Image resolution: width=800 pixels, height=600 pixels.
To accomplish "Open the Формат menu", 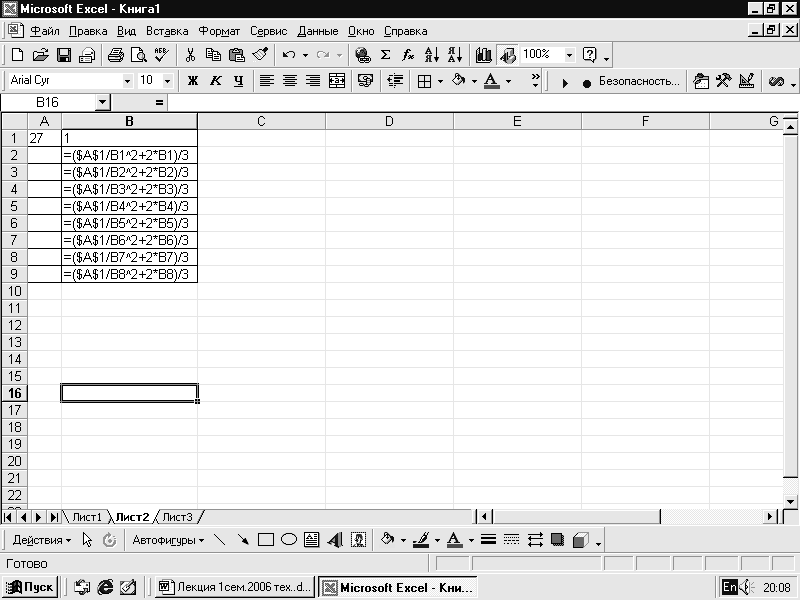I will click(x=219, y=31).
